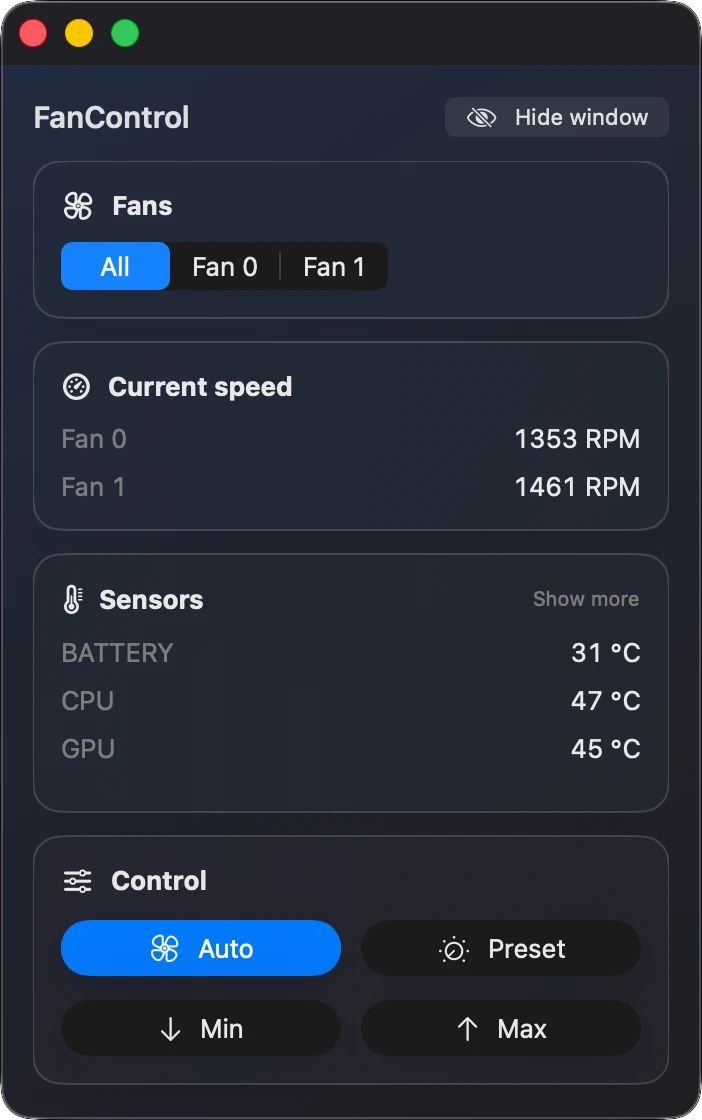Click the thermometer icon in the Sensors section
The height and width of the screenshot is (1120, 702).
[71, 600]
